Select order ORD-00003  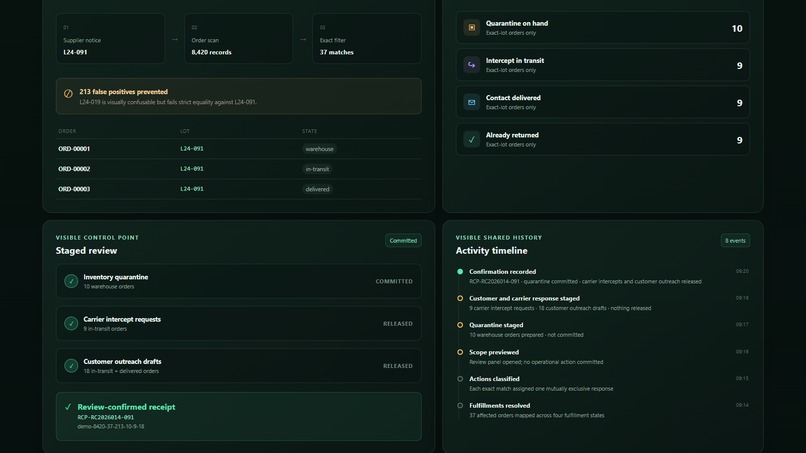[74, 189]
